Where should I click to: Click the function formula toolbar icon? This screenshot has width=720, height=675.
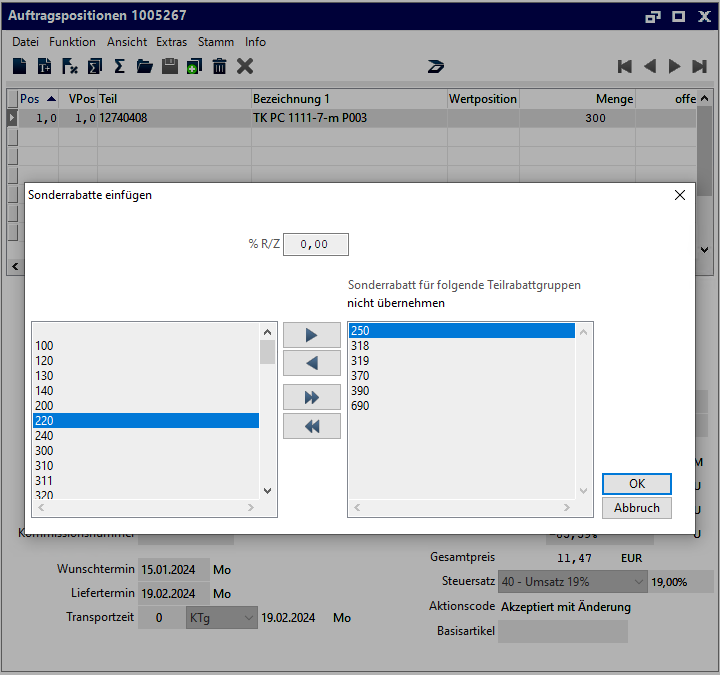70,66
